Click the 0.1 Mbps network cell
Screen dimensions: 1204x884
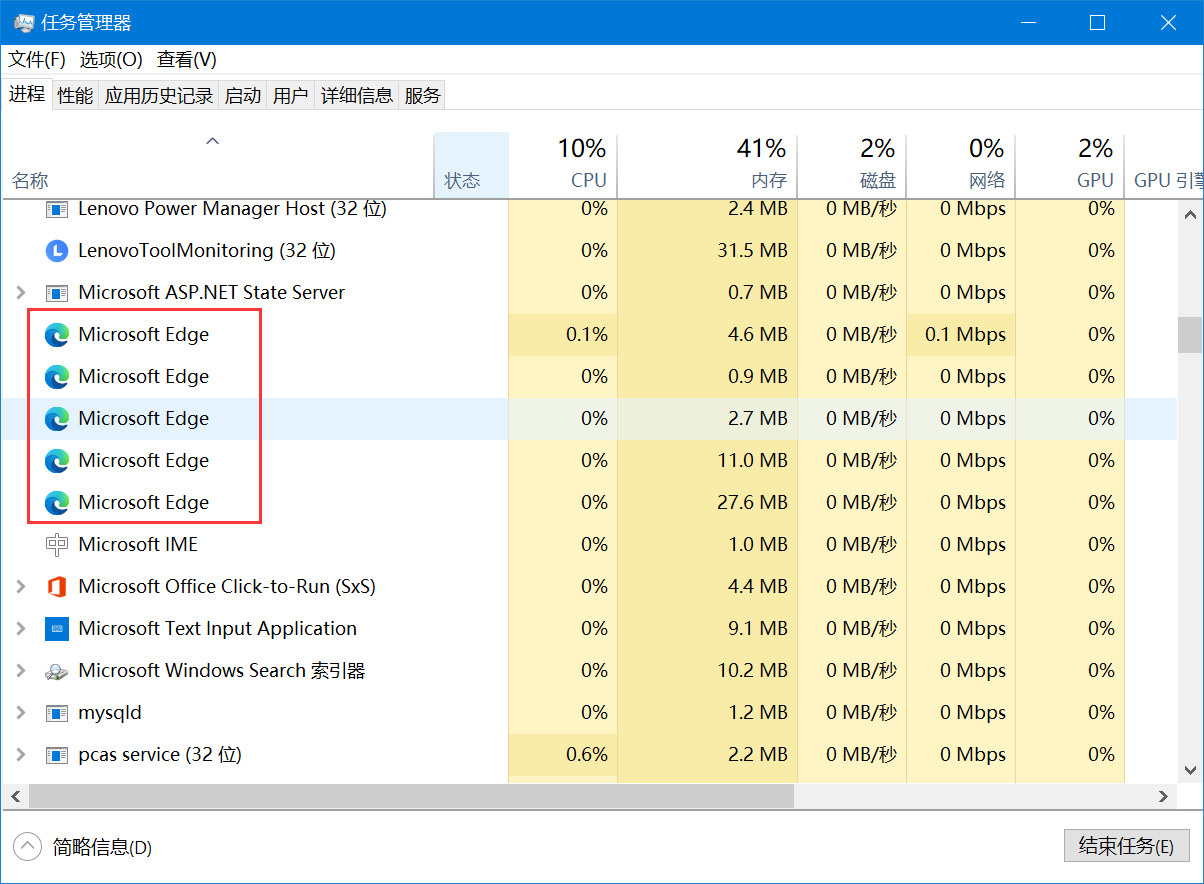click(x=961, y=335)
